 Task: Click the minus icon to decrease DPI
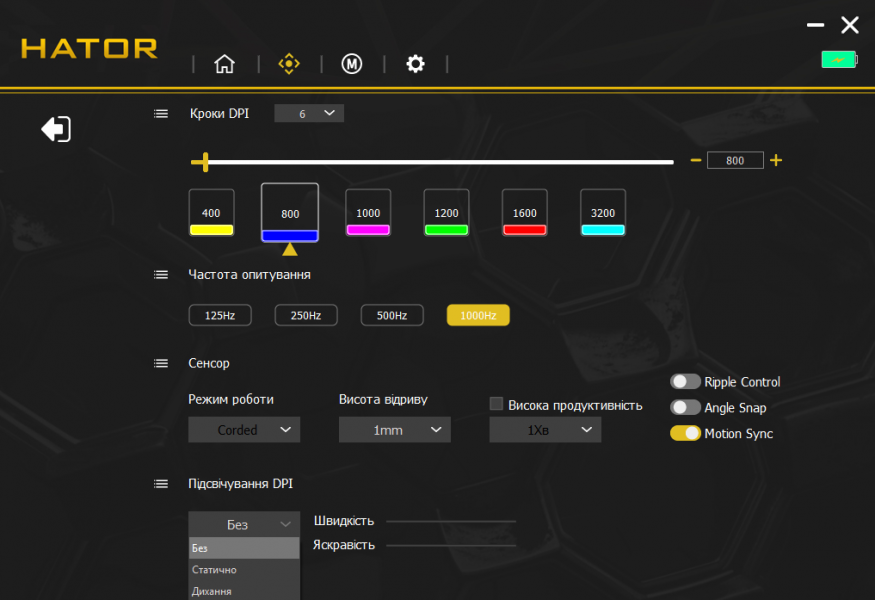696,161
